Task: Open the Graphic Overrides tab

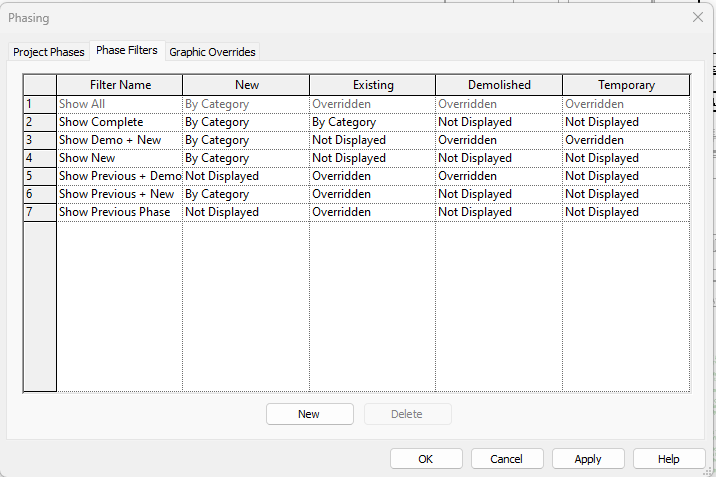Action: coord(212,52)
